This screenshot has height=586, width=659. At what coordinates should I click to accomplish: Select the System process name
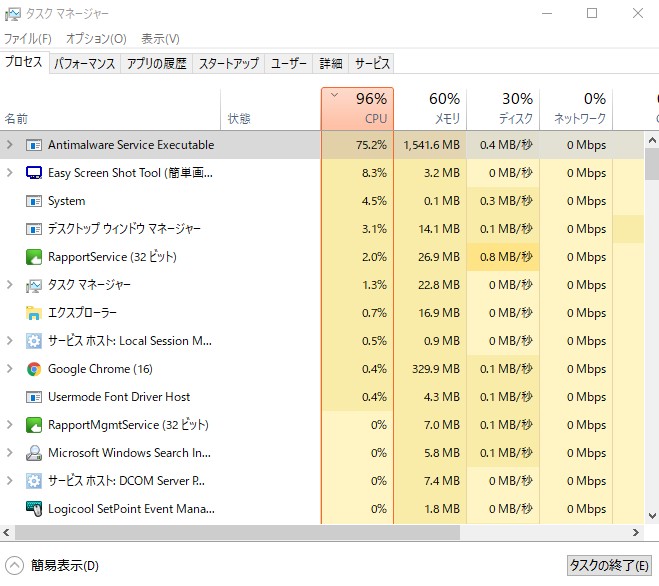[x=67, y=201]
